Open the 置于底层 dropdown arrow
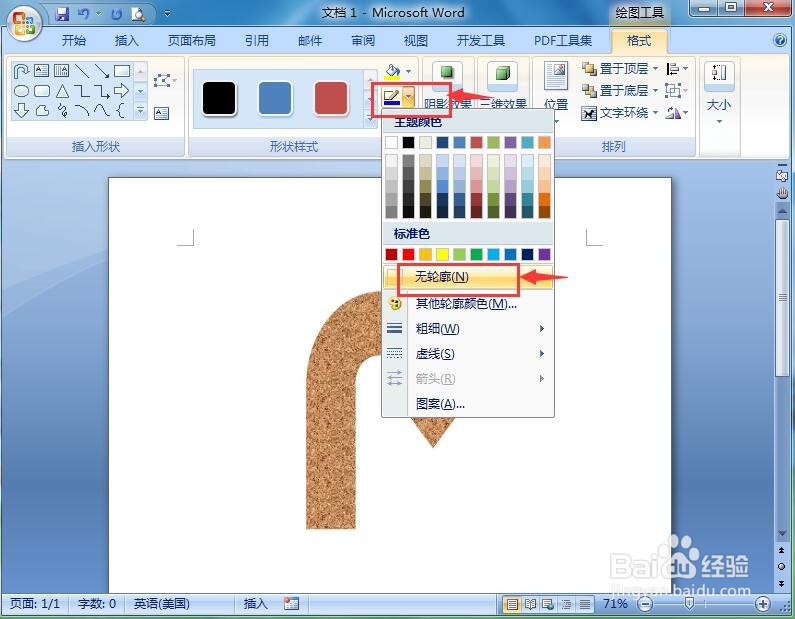The height and width of the screenshot is (619, 795). (x=655, y=91)
